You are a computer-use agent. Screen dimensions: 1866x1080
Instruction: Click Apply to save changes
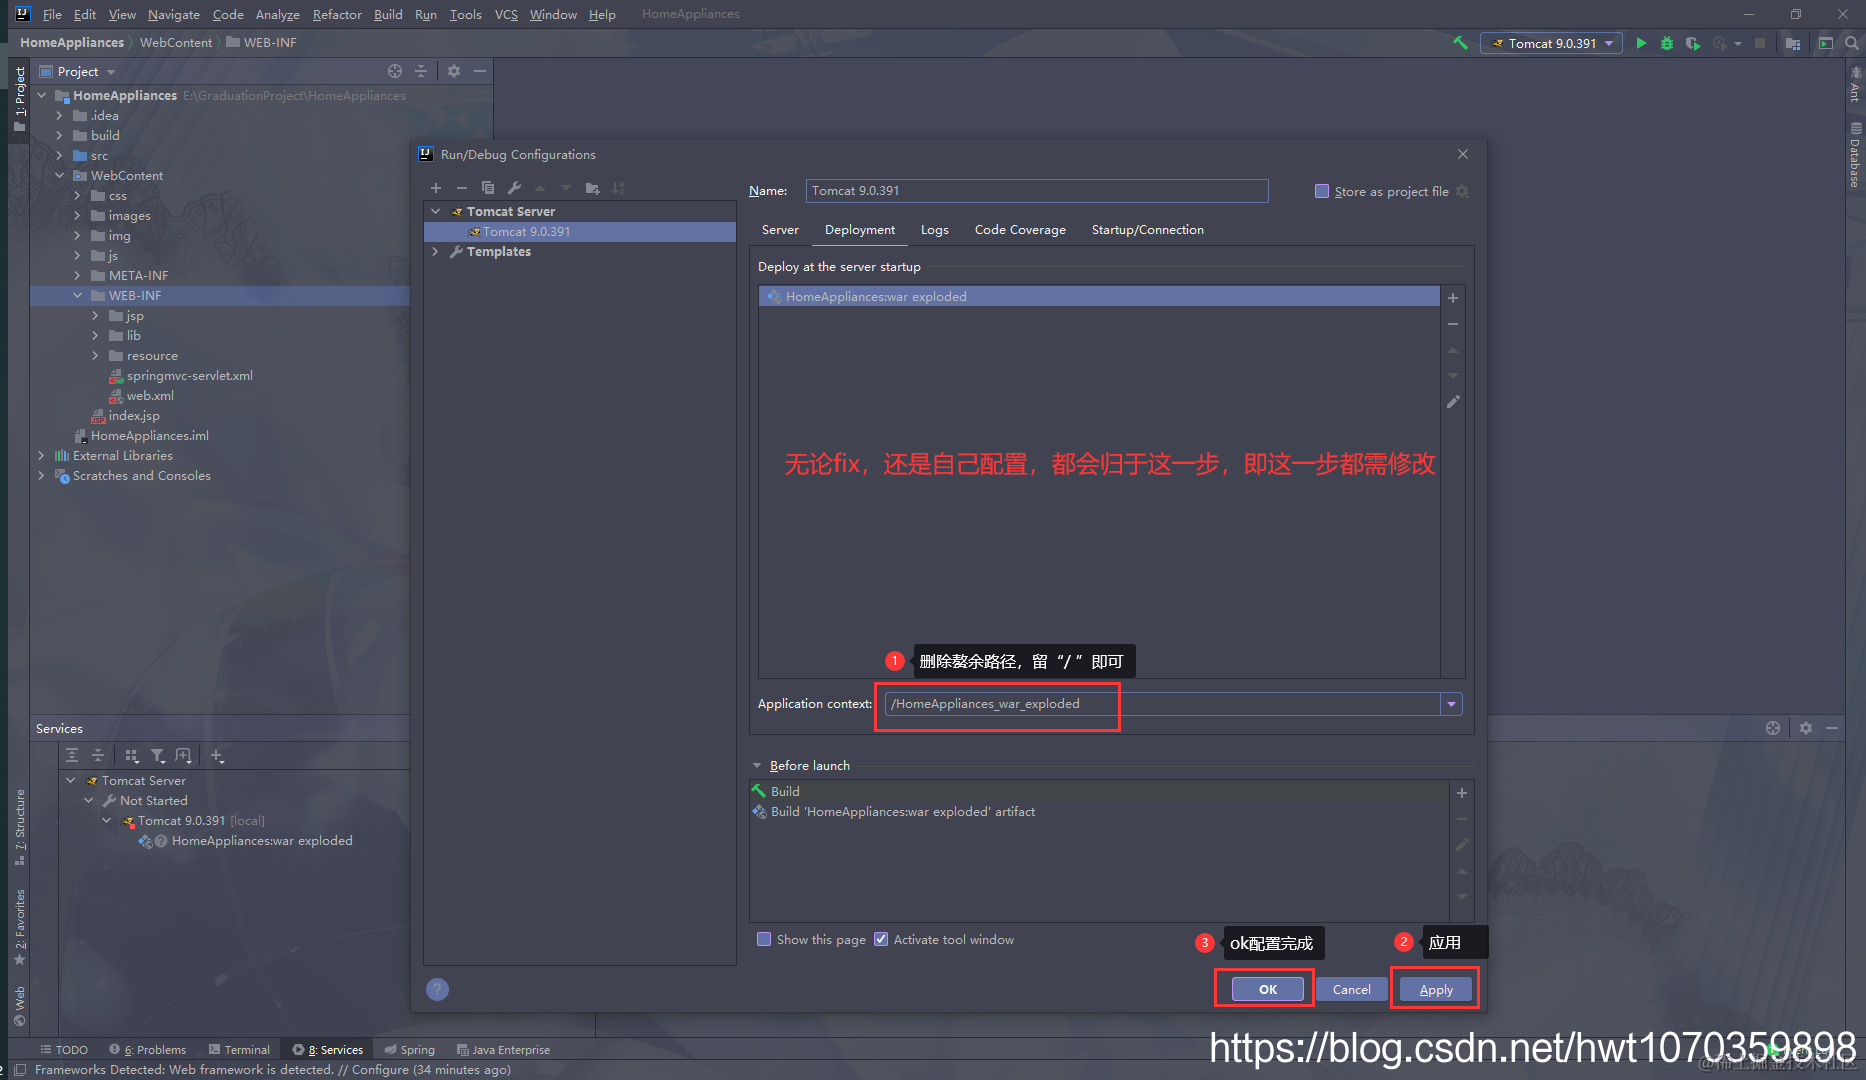coord(1436,989)
